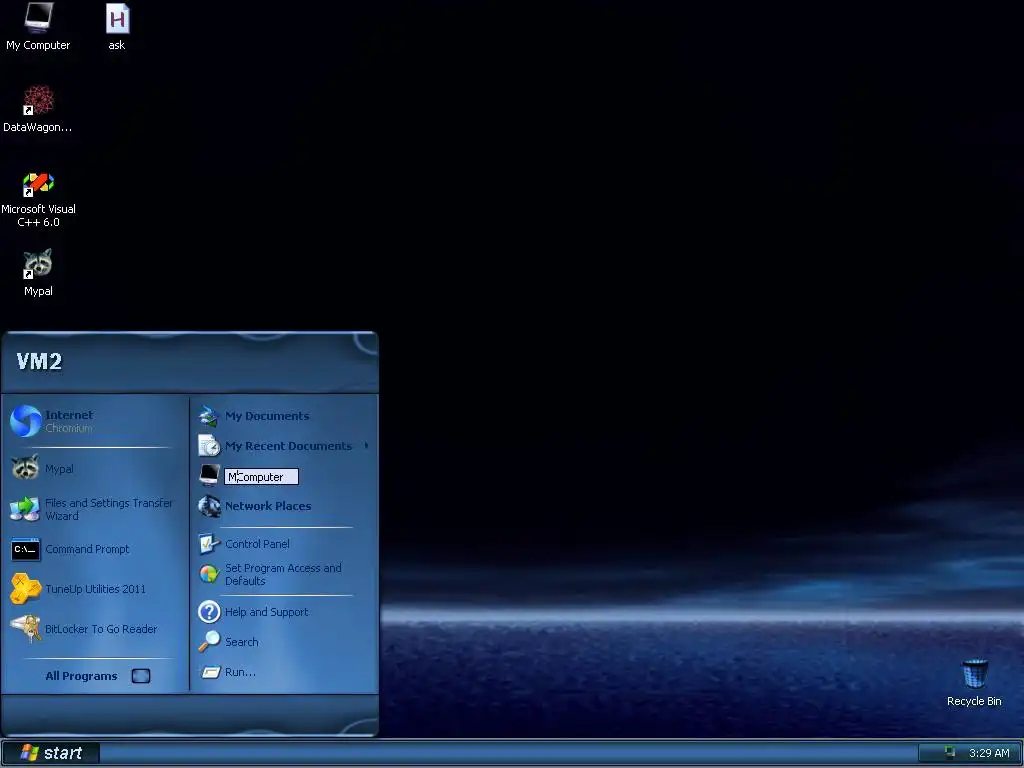
Task: Open Search from Start menu
Action: 284,642
